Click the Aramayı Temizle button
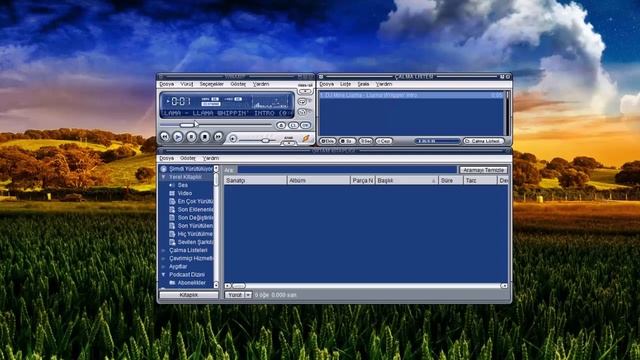The width and height of the screenshot is (640, 360). coord(483,170)
